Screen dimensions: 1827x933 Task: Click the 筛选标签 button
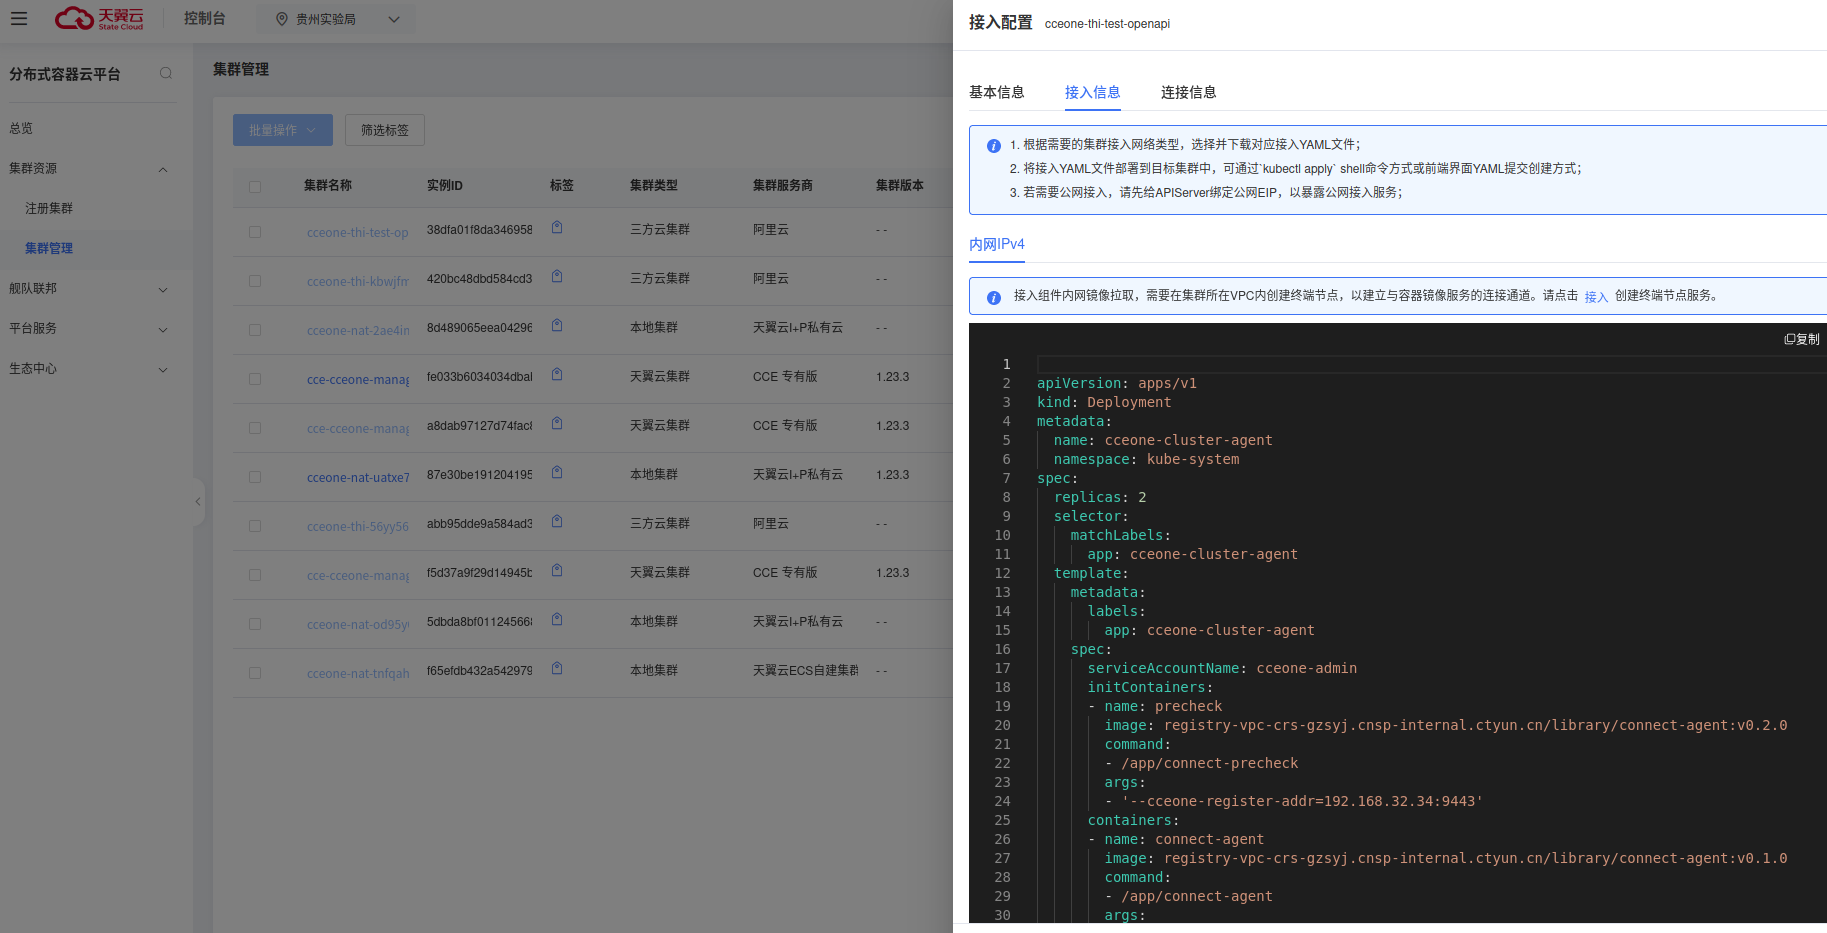384,130
